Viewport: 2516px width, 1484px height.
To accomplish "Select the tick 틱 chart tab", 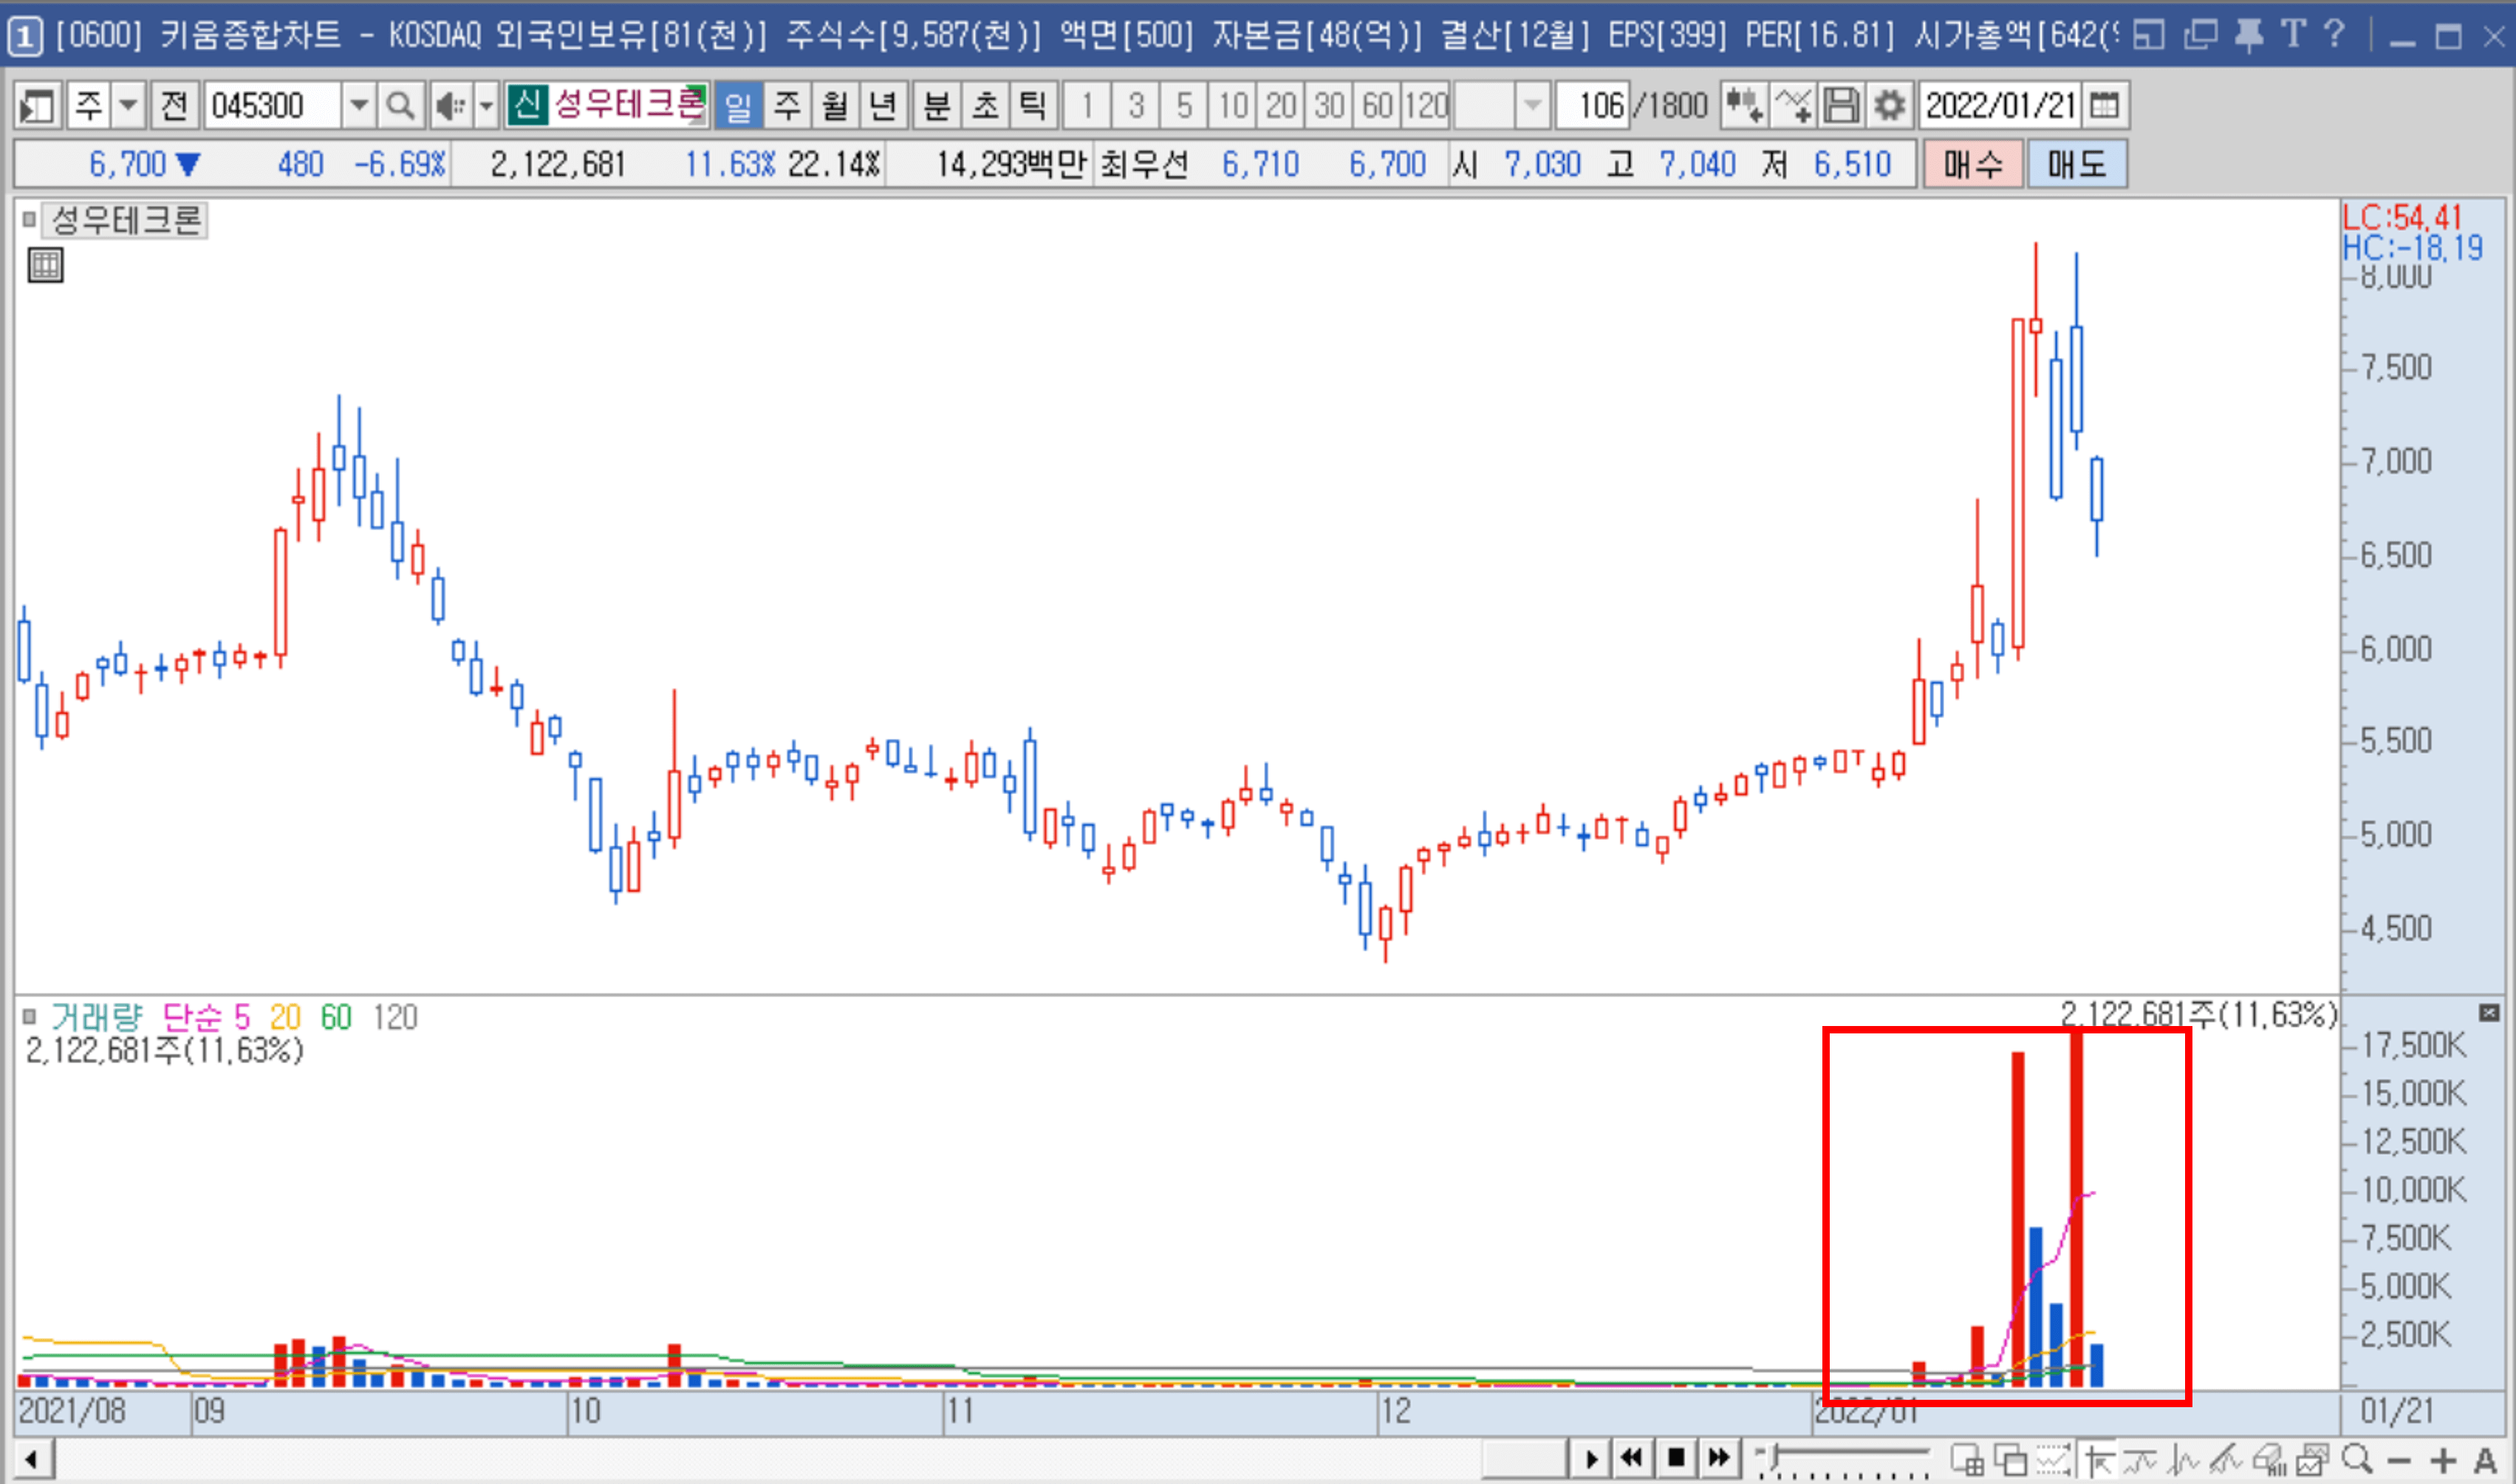I will coord(1033,105).
